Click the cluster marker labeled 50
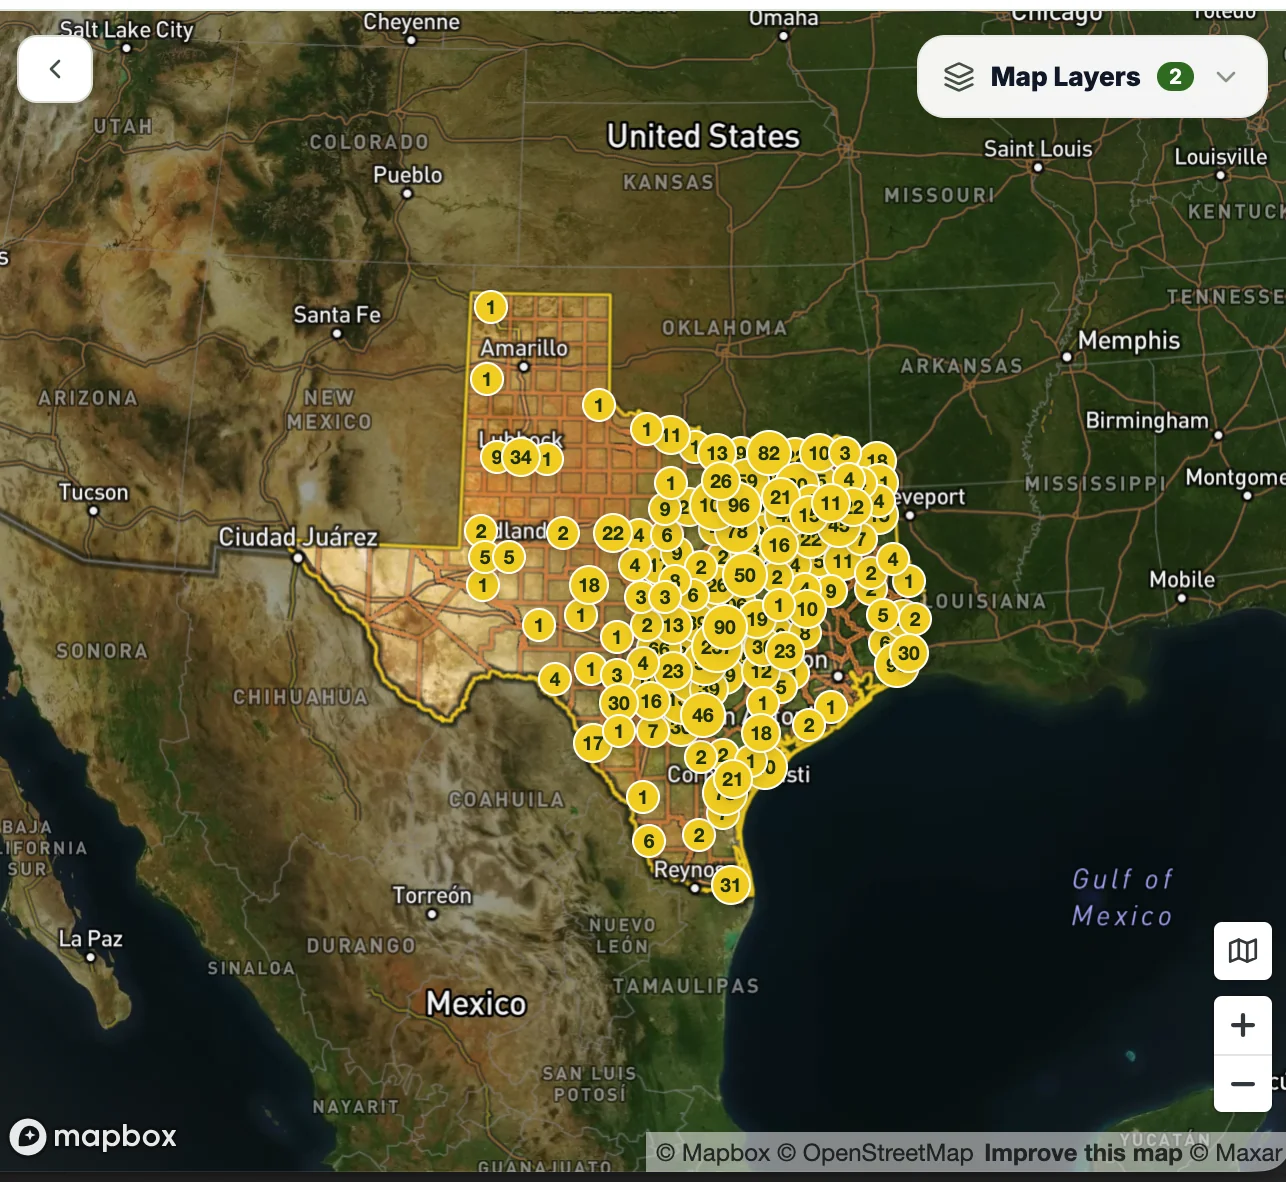This screenshot has height=1182, width=1286. (x=745, y=575)
